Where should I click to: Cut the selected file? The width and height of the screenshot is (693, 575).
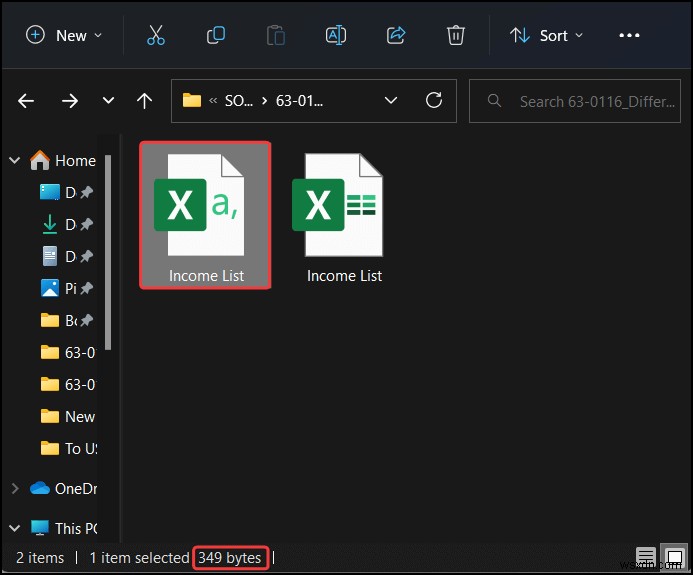(156, 35)
